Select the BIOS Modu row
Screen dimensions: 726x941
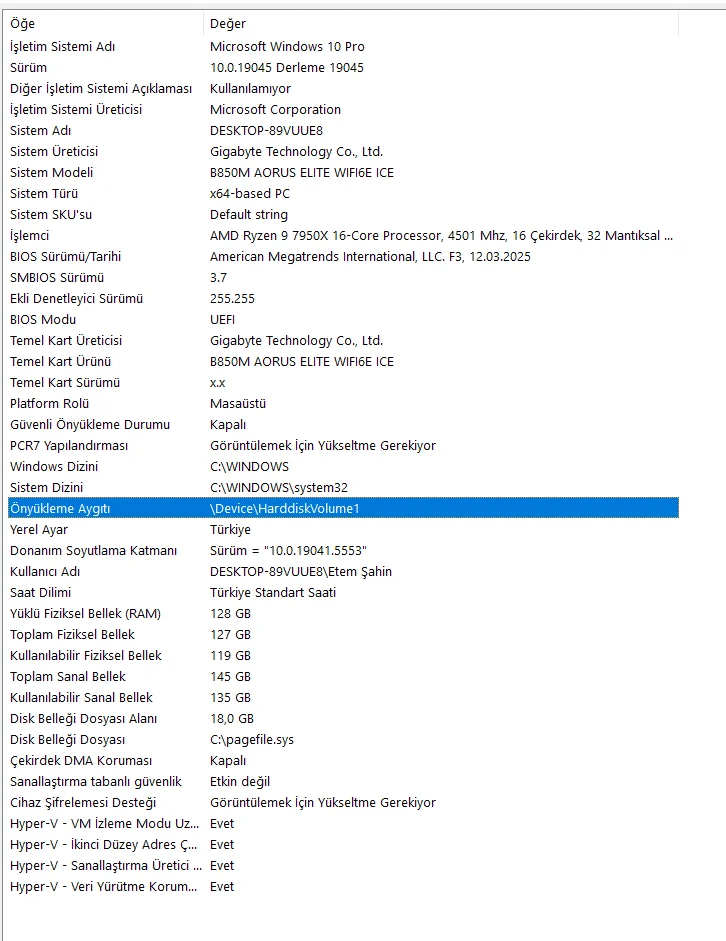pos(343,319)
